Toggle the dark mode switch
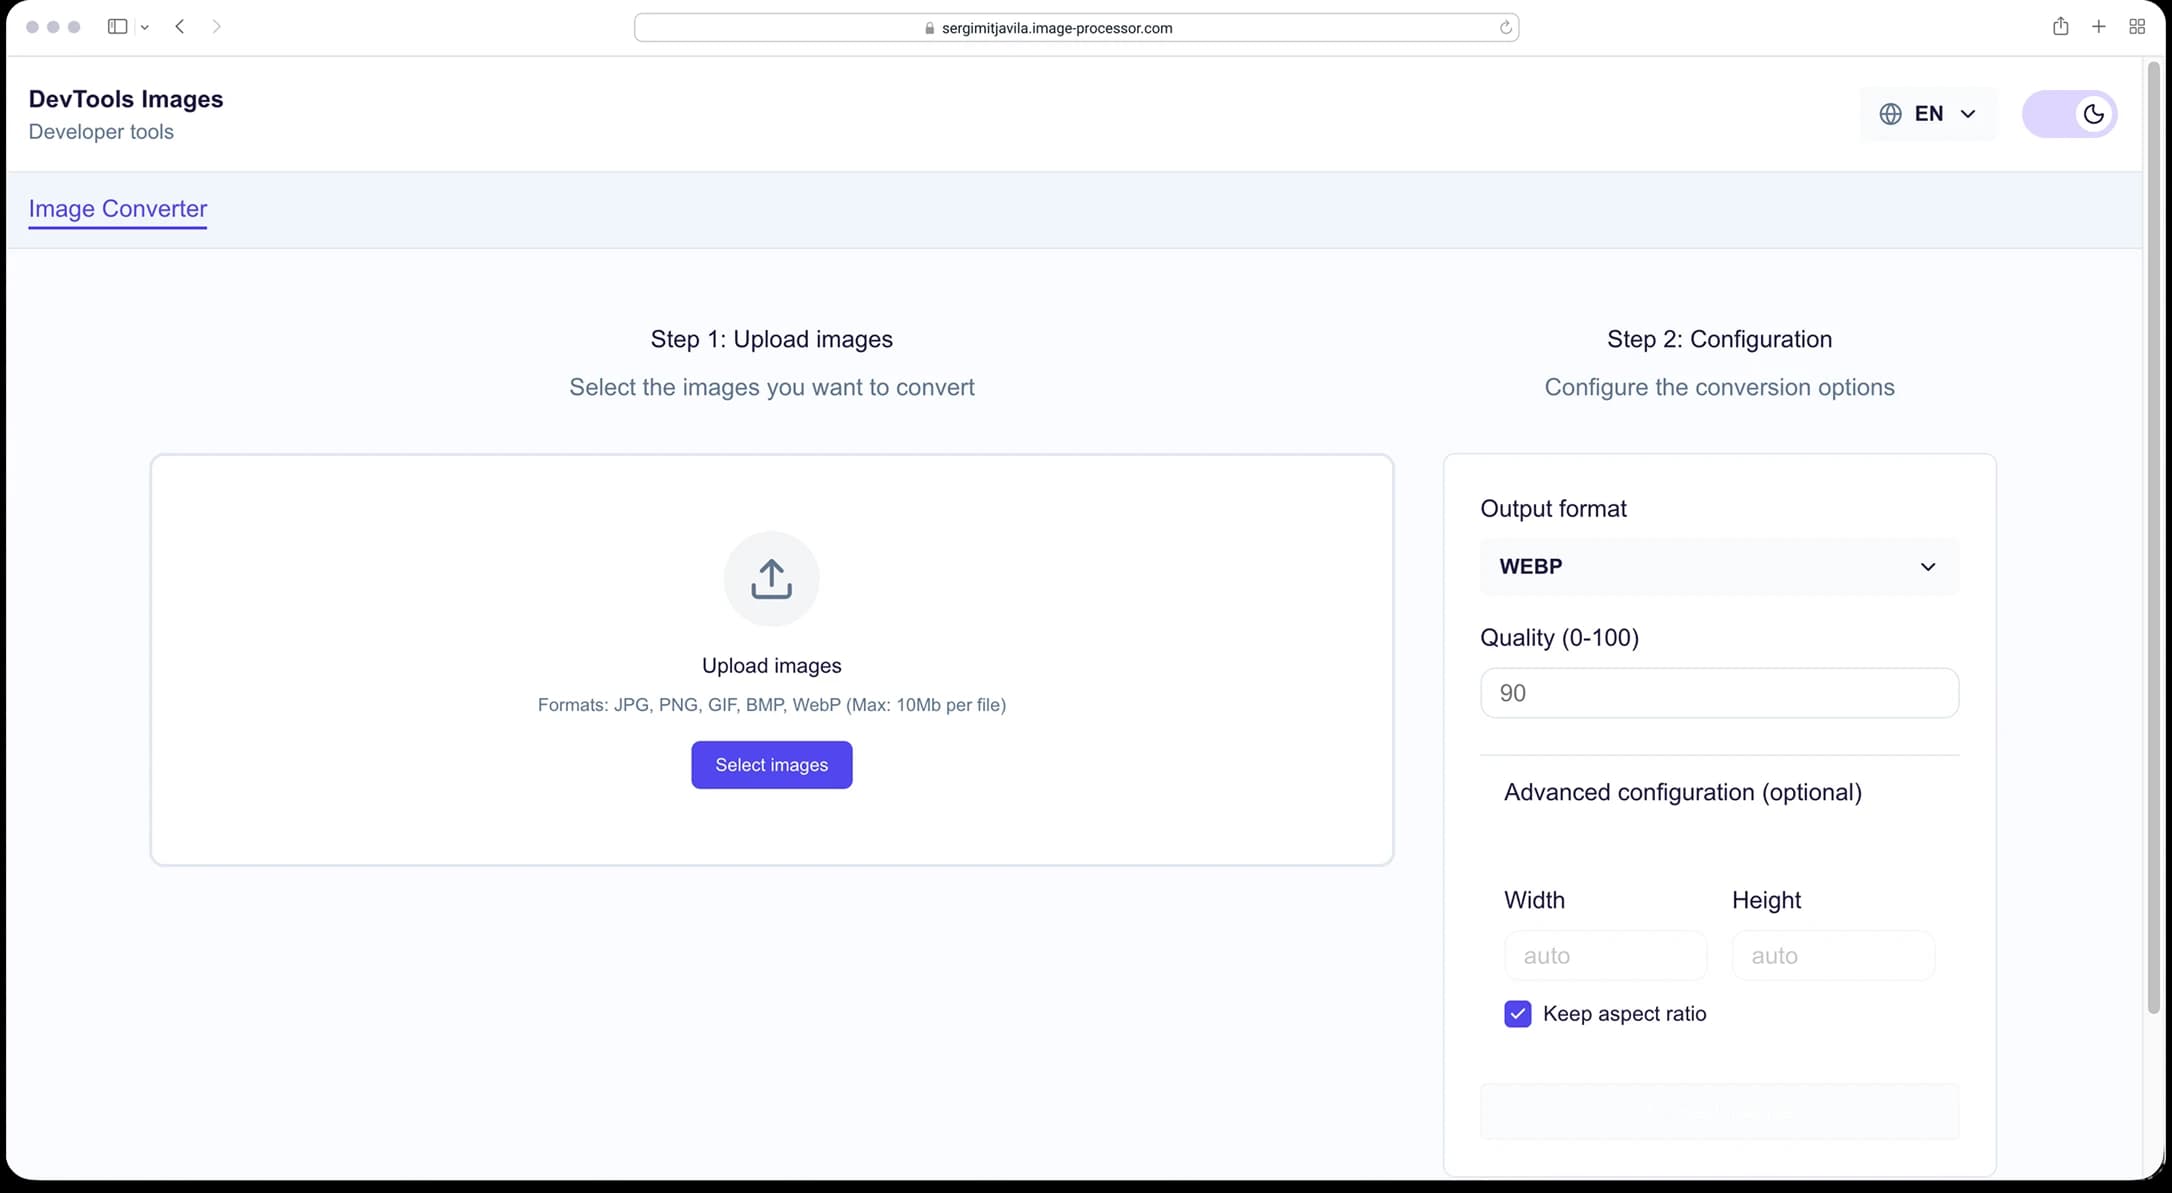2172x1193 pixels. 2069,114
